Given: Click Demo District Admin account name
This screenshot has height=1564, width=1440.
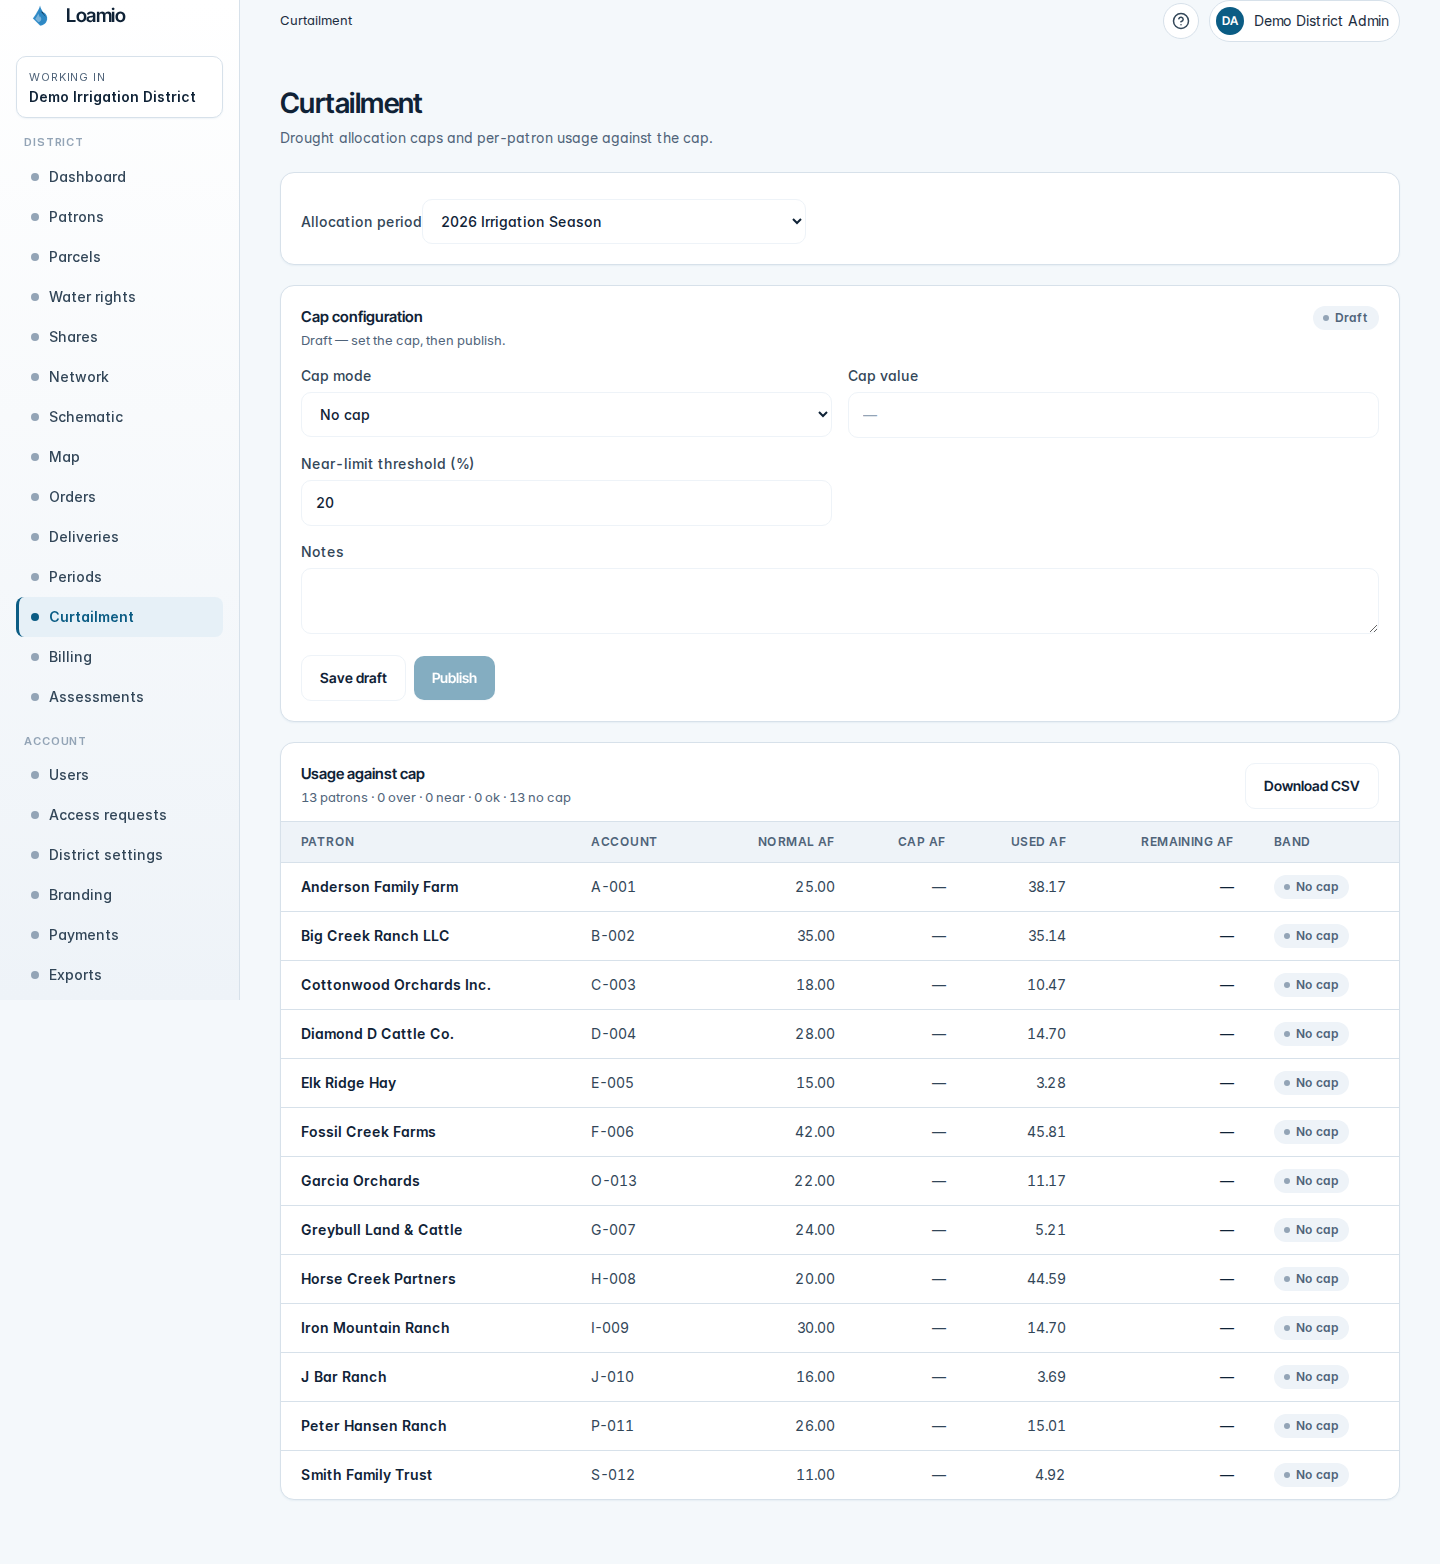Looking at the screenshot, I should (1321, 21).
